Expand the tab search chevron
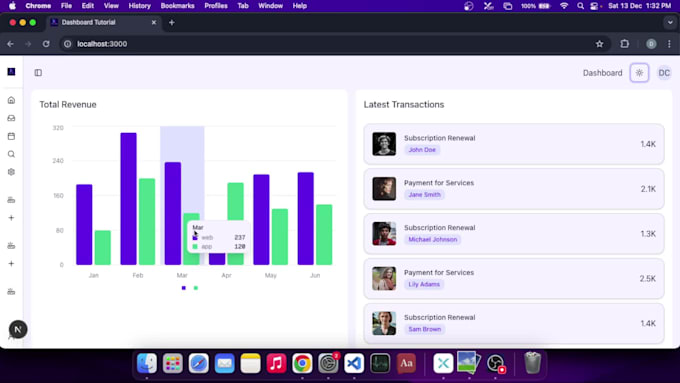The width and height of the screenshot is (680, 383). (x=670, y=22)
